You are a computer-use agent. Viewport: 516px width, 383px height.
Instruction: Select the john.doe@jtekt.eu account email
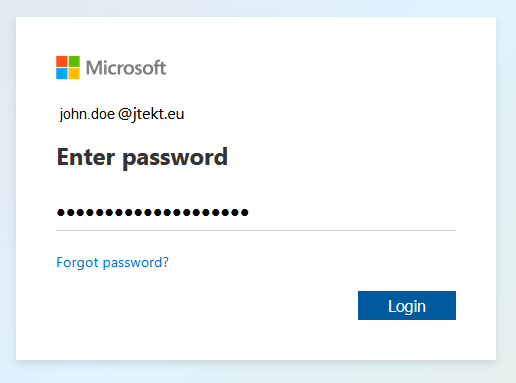pyautogui.click(x=122, y=114)
